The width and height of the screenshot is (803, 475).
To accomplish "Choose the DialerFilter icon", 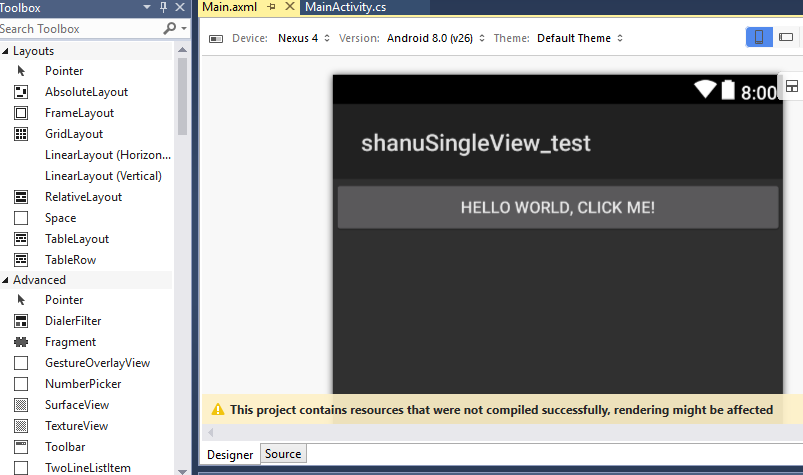I will [x=21, y=320].
